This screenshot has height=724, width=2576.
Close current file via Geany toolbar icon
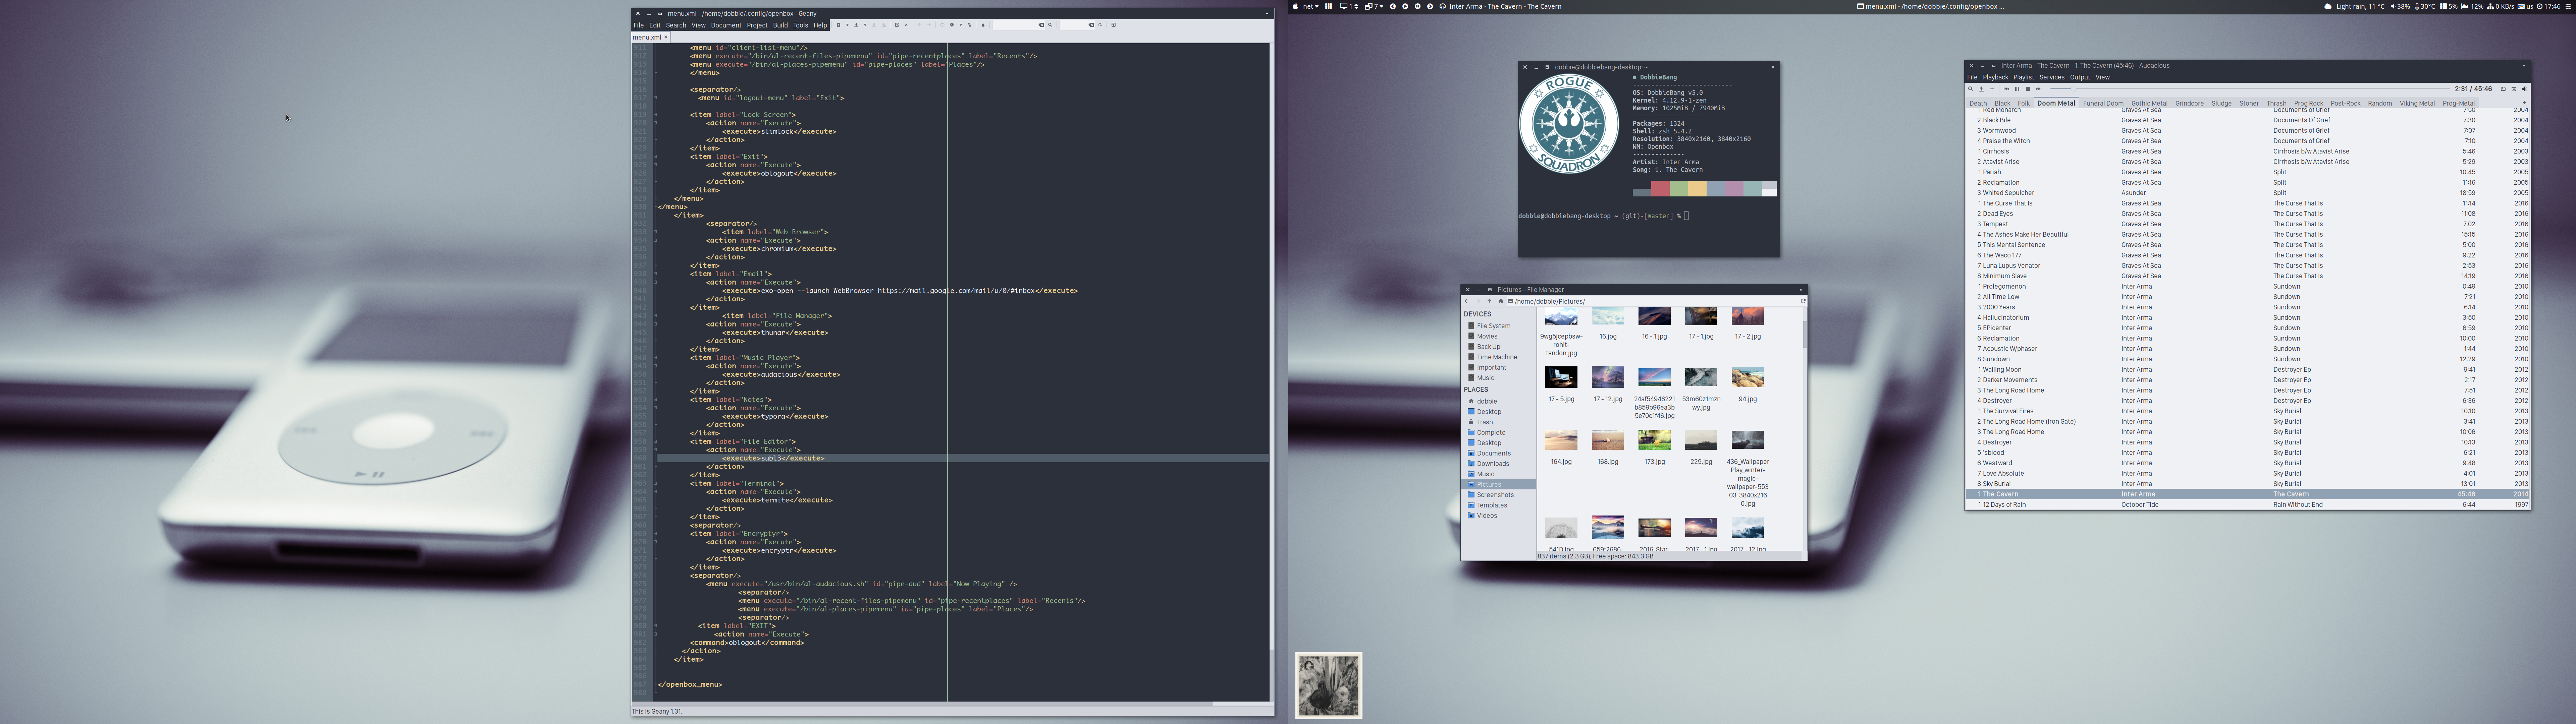(906, 25)
